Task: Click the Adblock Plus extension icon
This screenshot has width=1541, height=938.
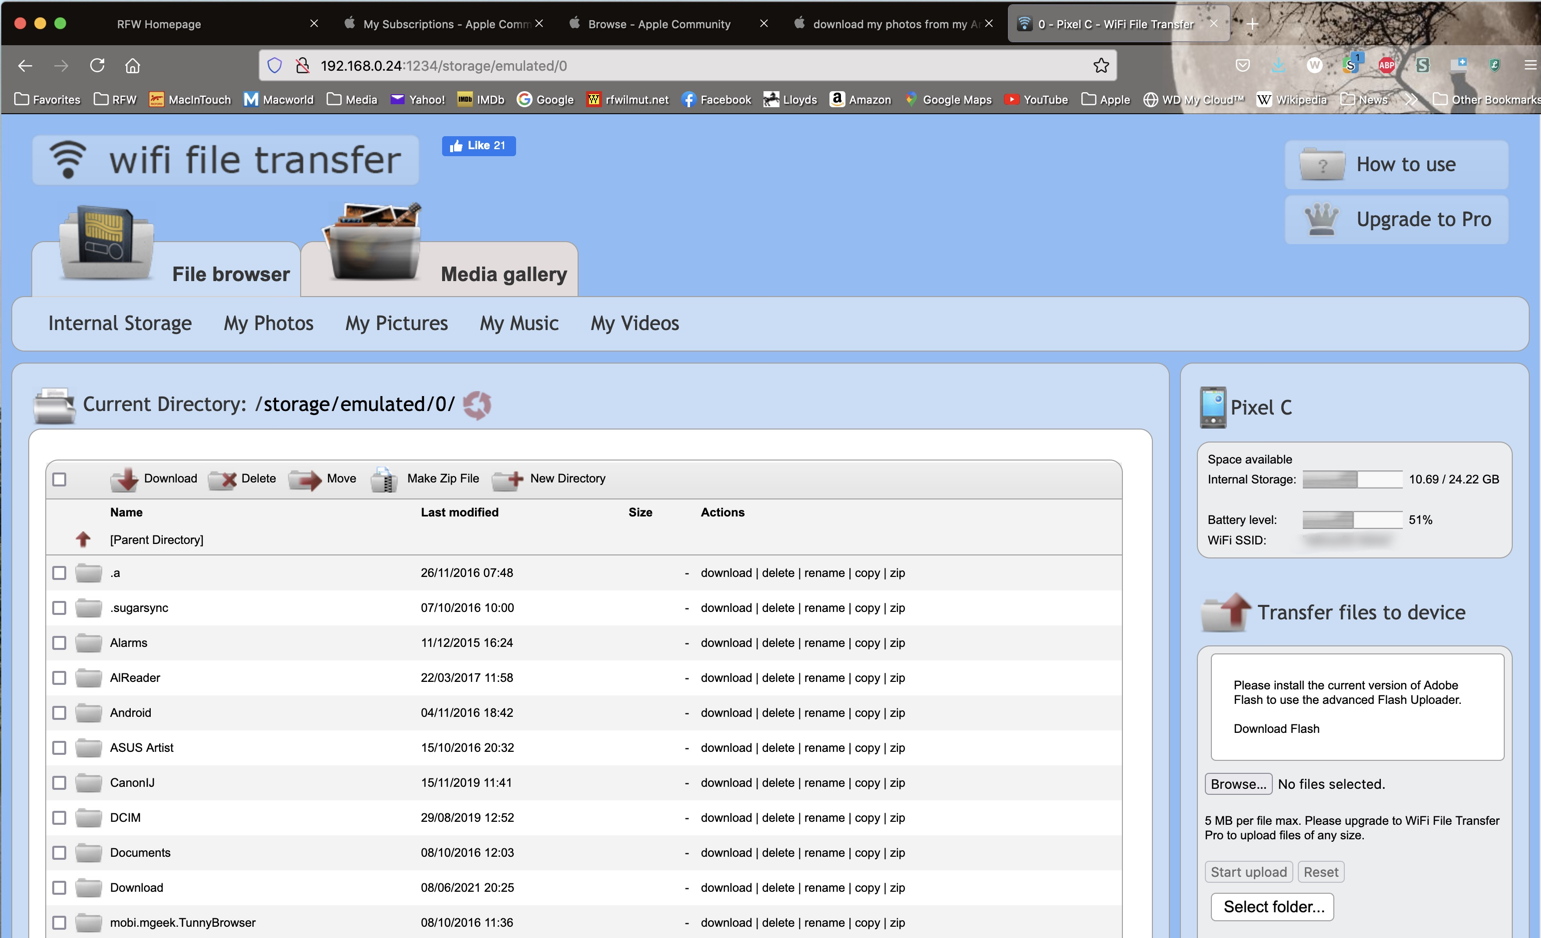Action: pyautogui.click(x=1387, y=65)
